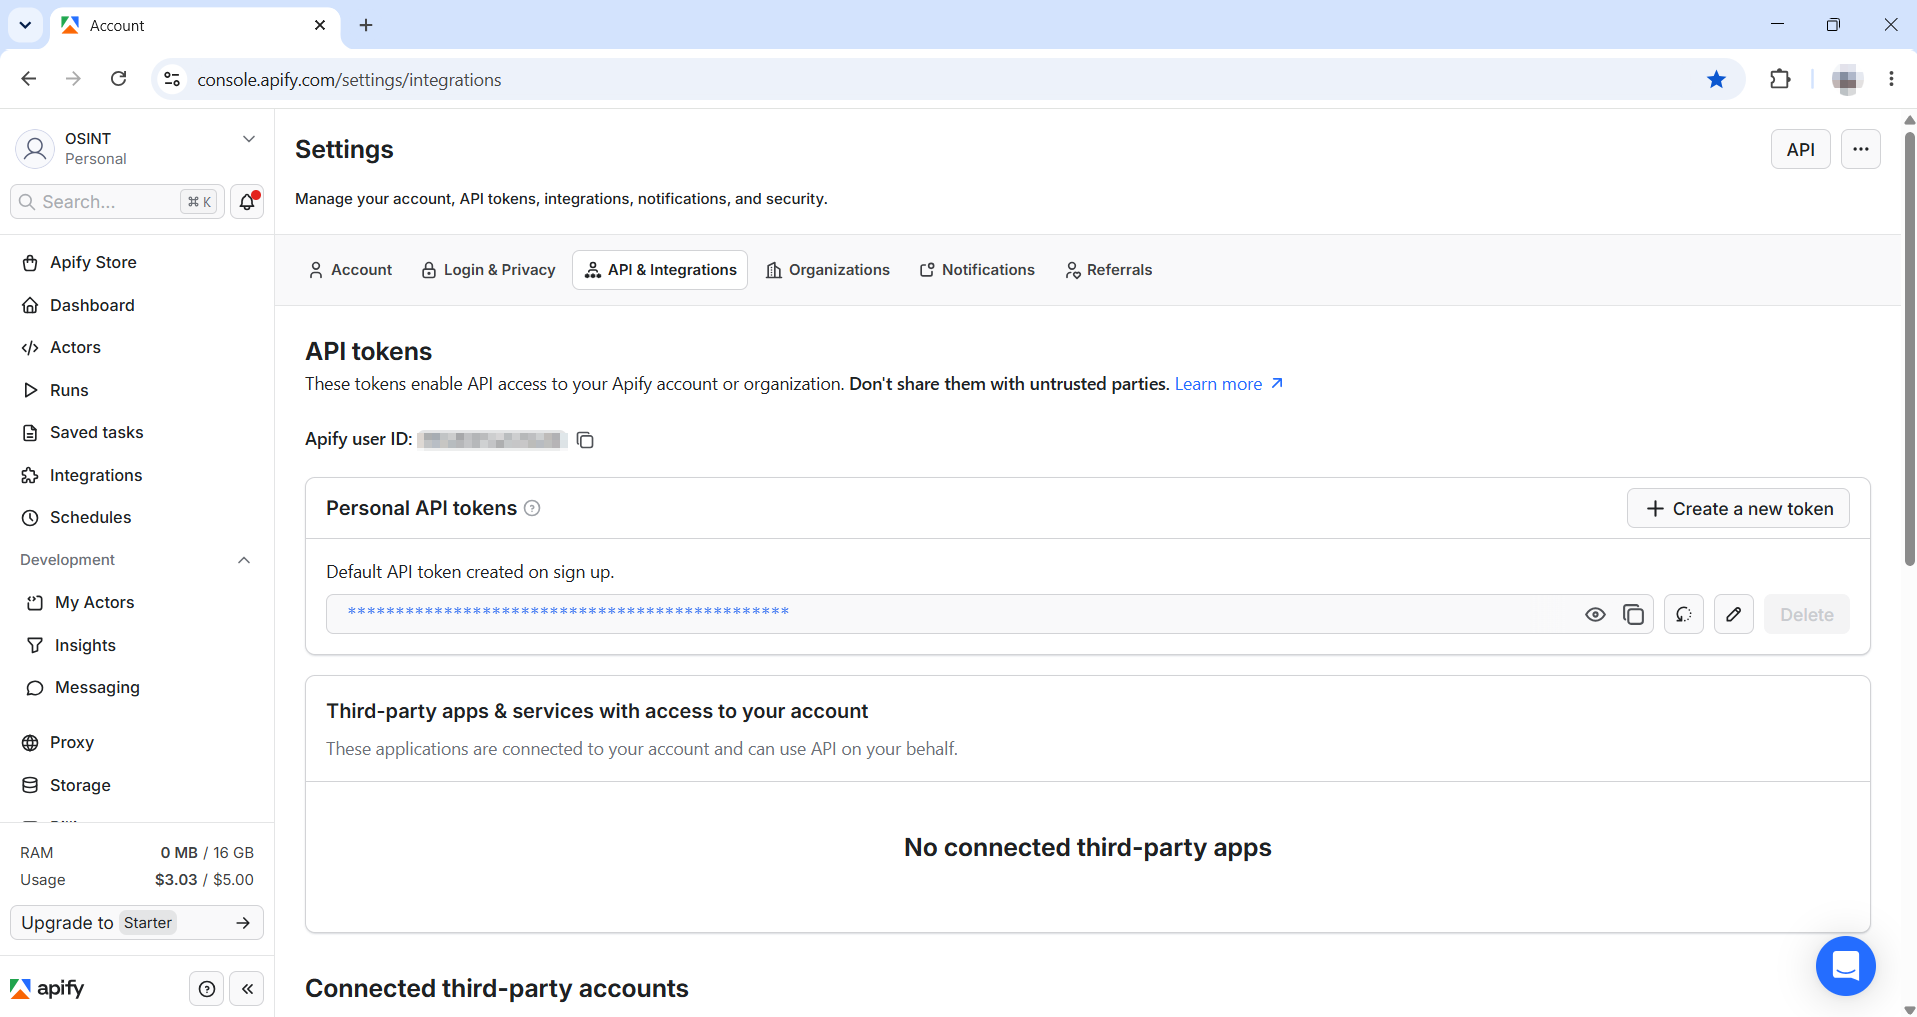Reveal the default API token with eye icon
1917x1017 pixels.
pyautogui.click(x=1595, y=614)
